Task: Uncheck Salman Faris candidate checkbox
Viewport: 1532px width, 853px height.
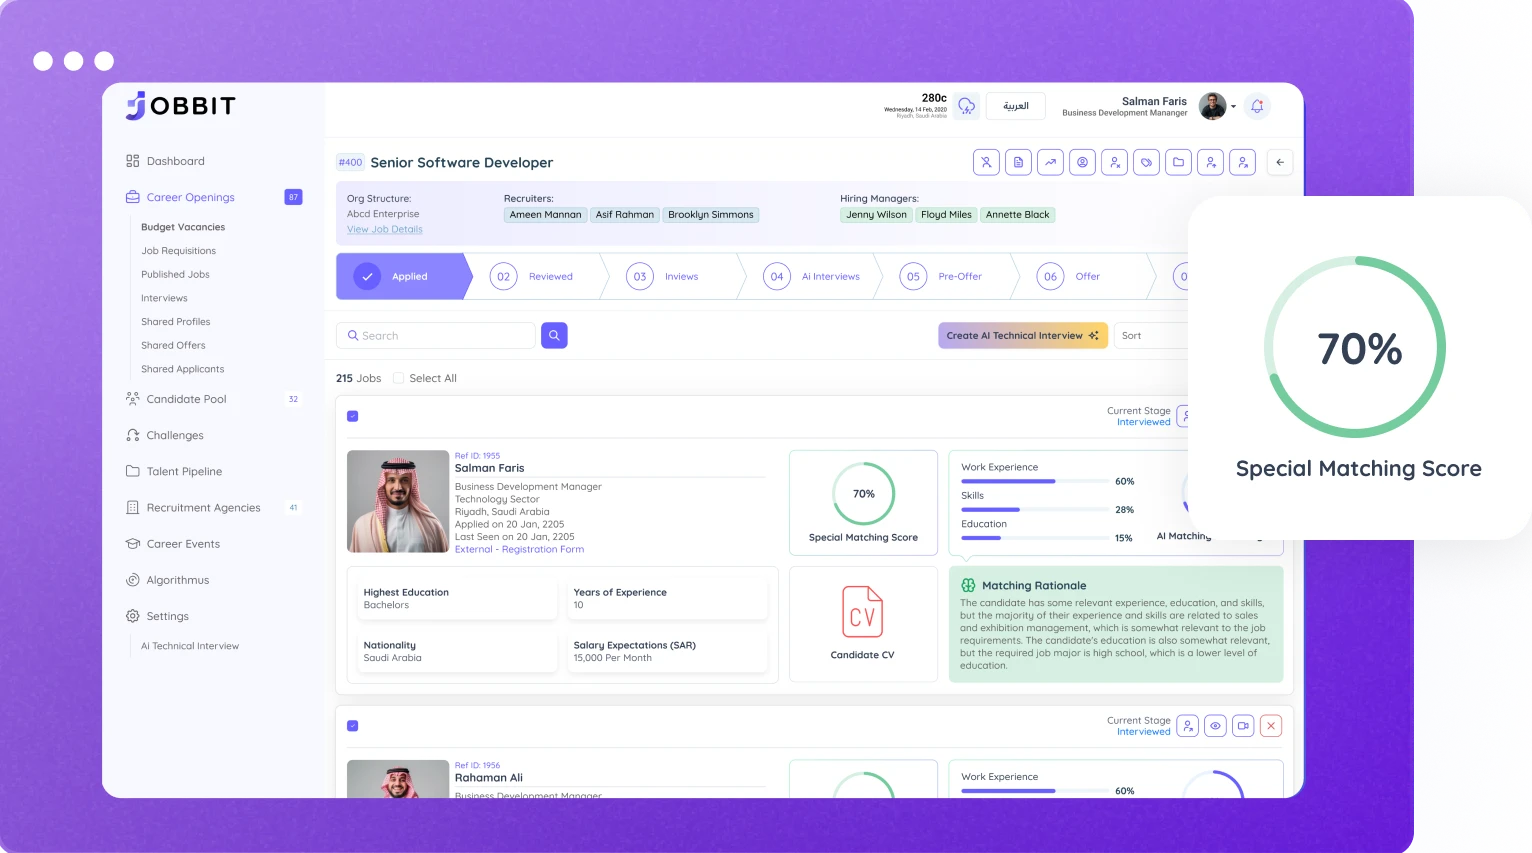Action: pyautogui.click(x=352, y=416)
